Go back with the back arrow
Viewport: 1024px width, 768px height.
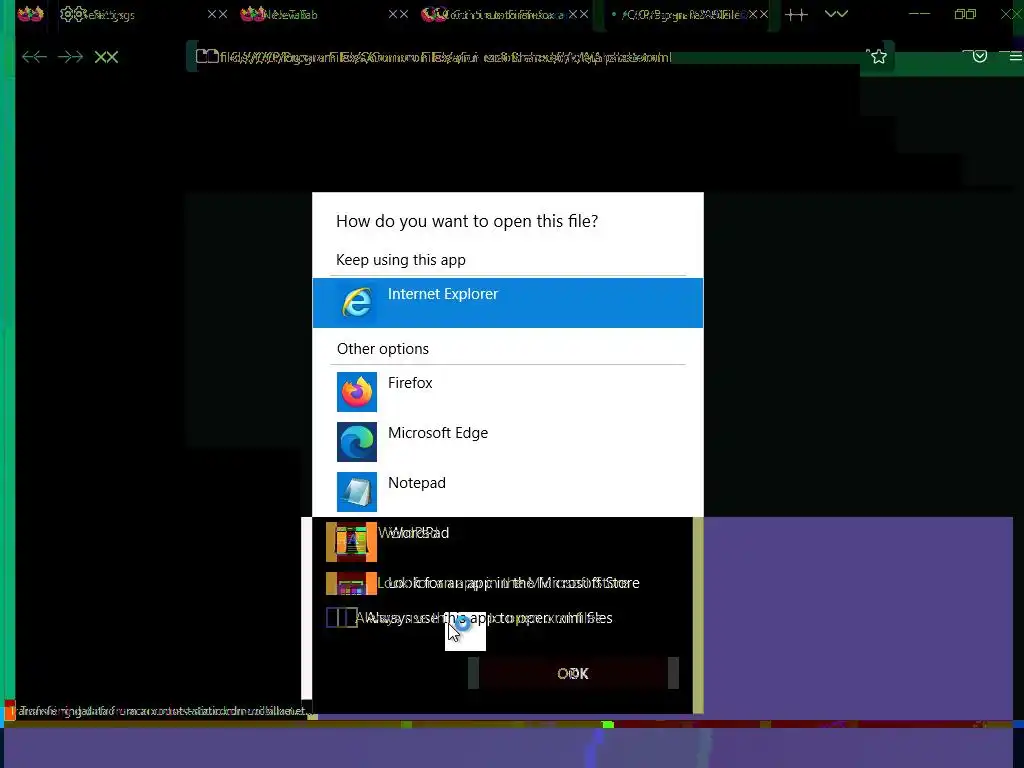34,57
